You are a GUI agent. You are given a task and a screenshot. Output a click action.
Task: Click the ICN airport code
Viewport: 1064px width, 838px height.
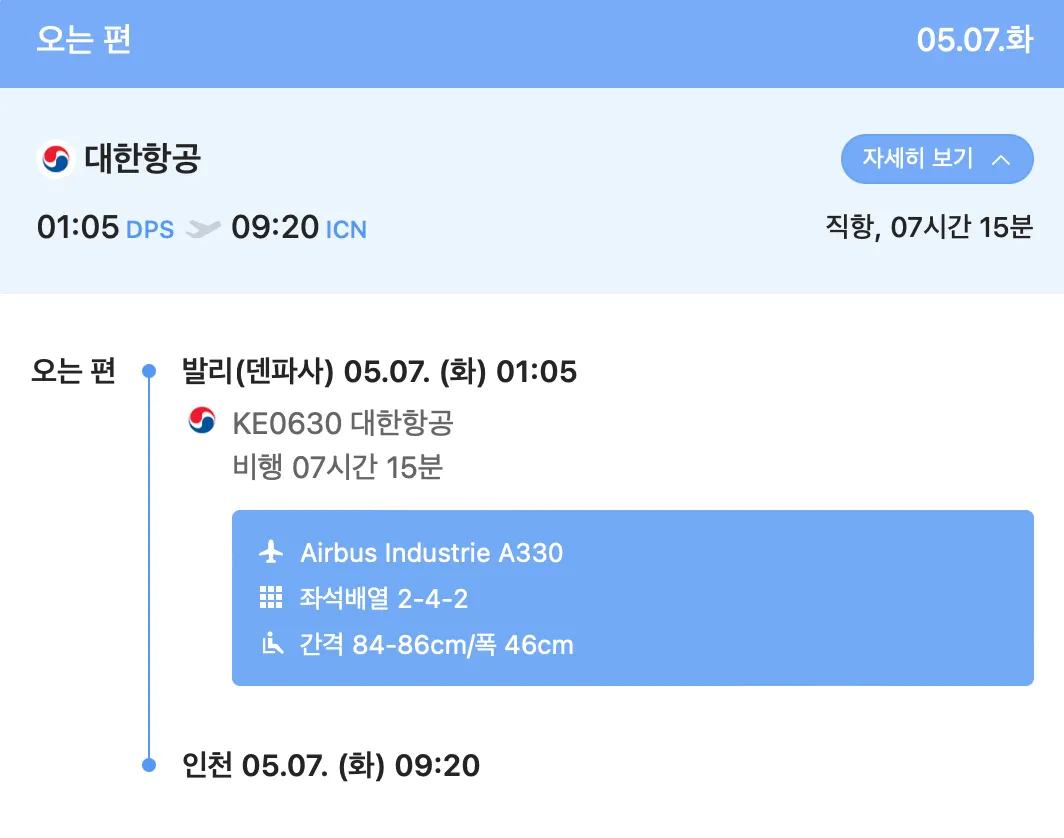(x=346, y=230)
